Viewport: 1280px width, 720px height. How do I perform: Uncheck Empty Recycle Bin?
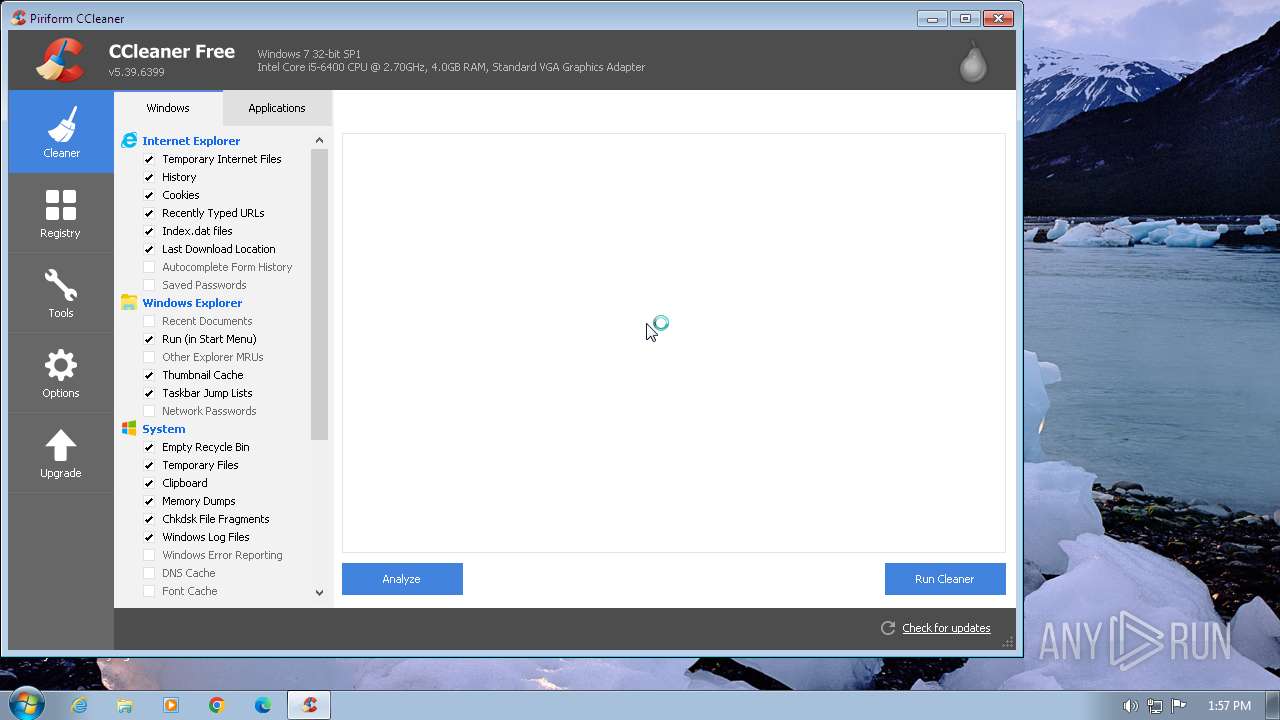click(149, 447)
